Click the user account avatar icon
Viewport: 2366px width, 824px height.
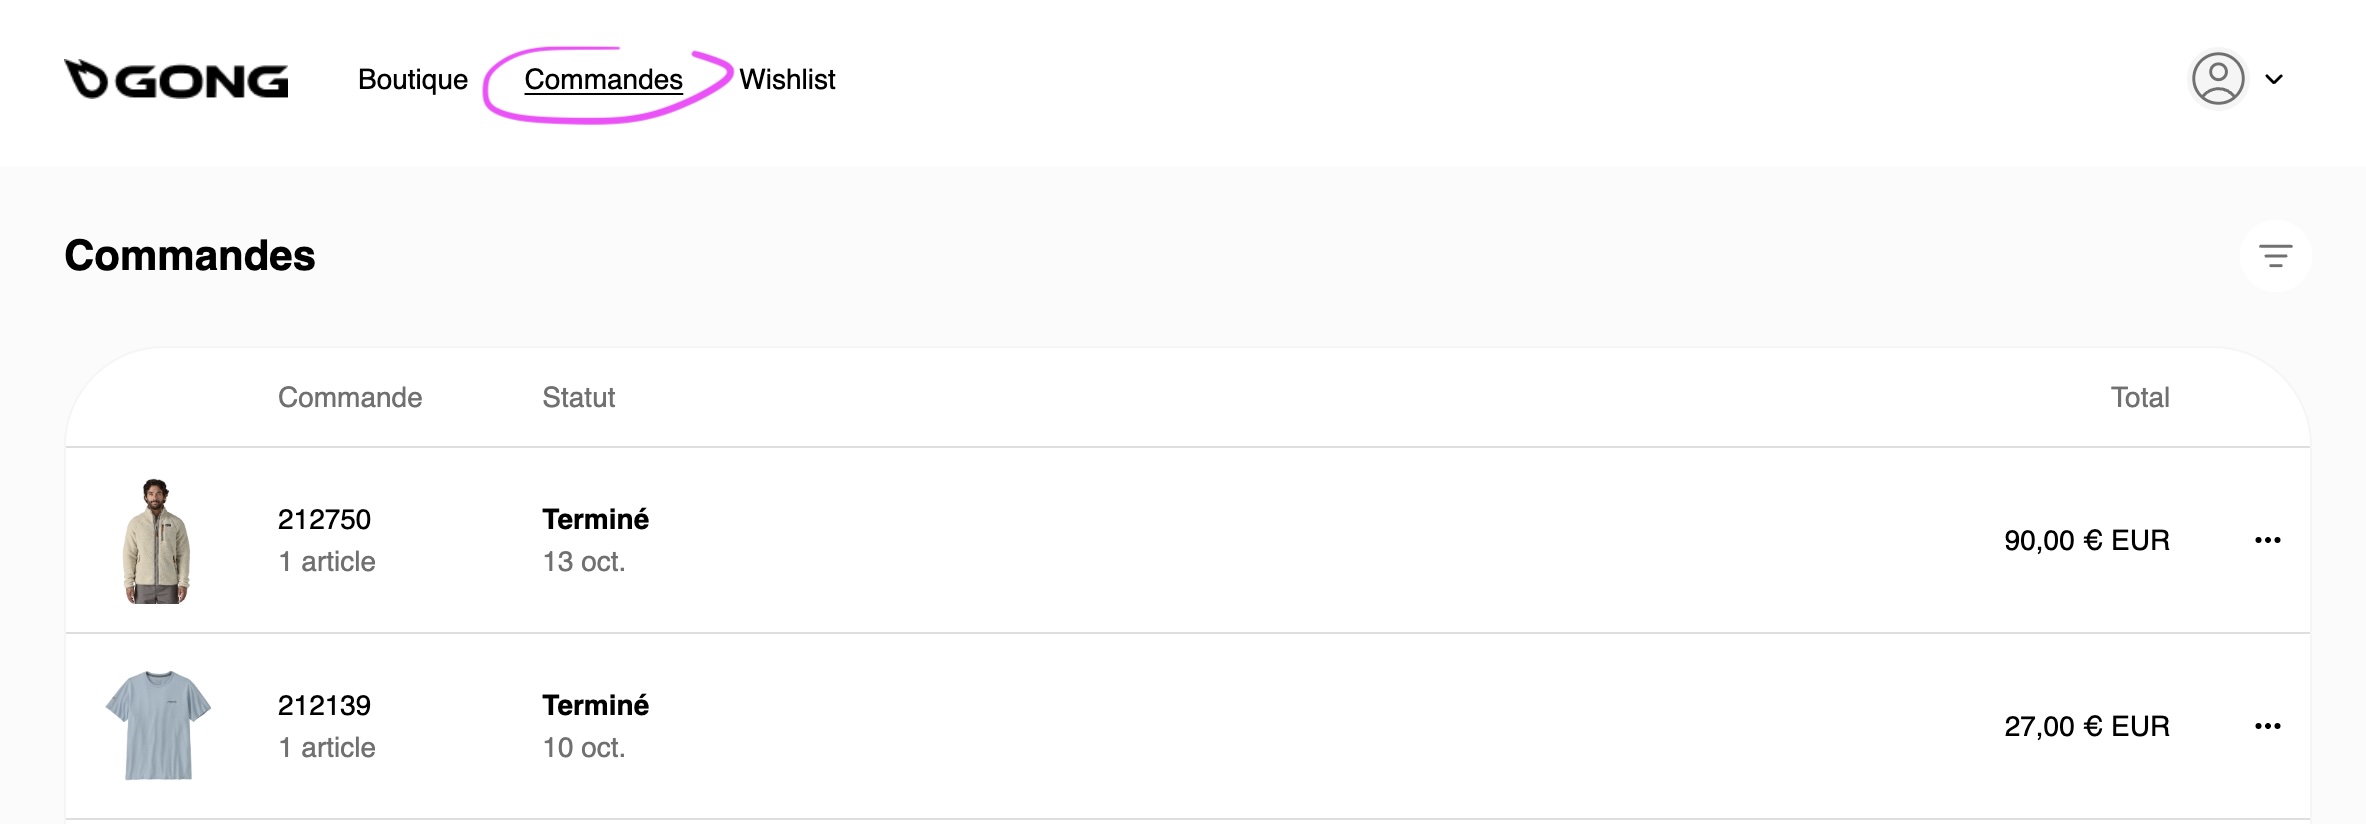coord(2217,79)
